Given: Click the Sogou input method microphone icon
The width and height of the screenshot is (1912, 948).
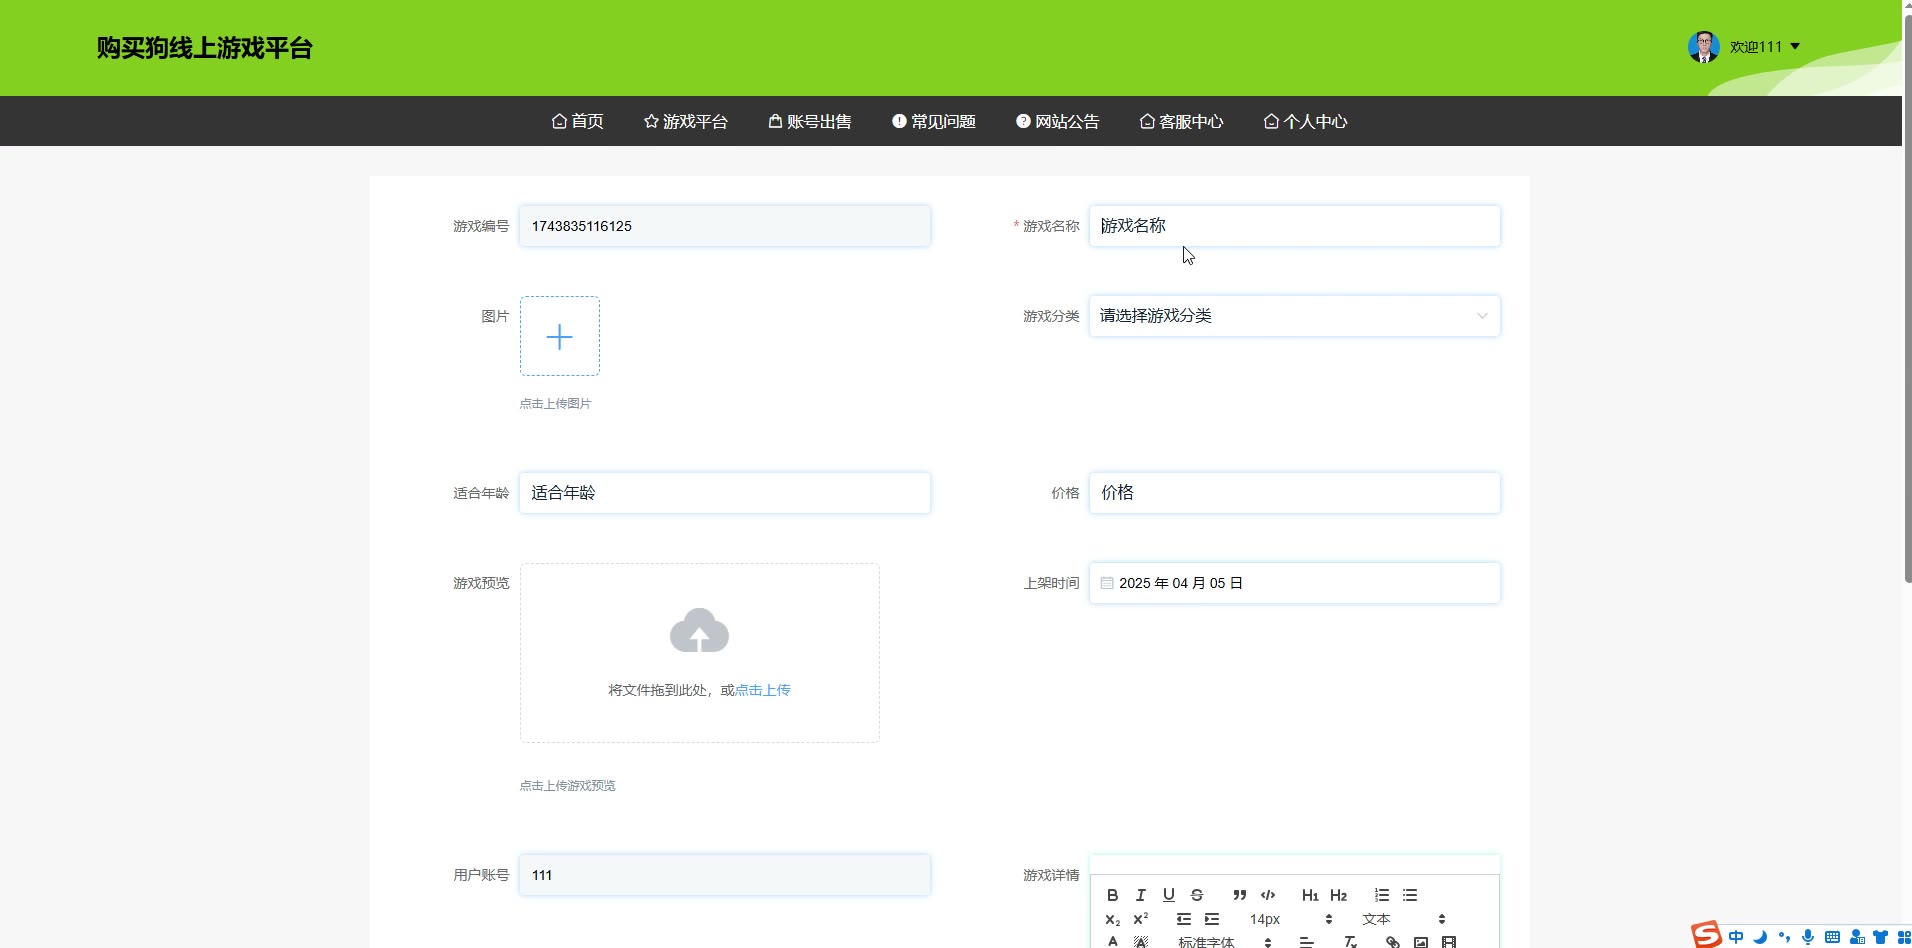Looking at the screenshot, I should coord(1807,937).
